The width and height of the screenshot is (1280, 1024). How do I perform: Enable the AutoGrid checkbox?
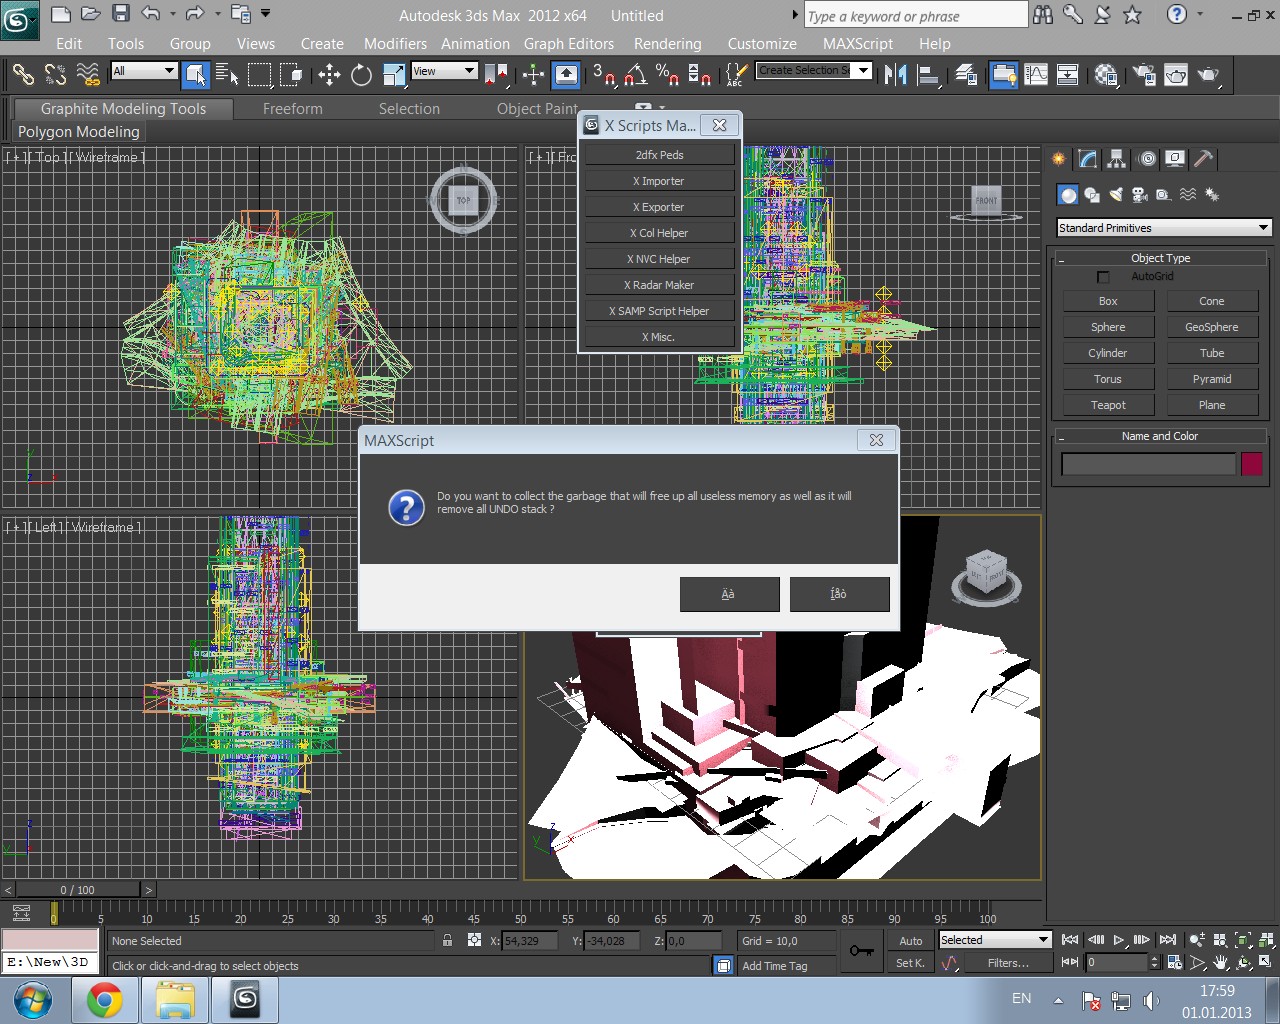point(1104,277)
